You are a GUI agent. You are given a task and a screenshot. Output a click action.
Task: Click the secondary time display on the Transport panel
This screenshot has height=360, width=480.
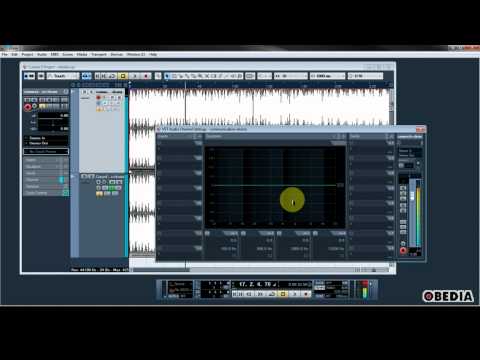click(x=296, y=284)
